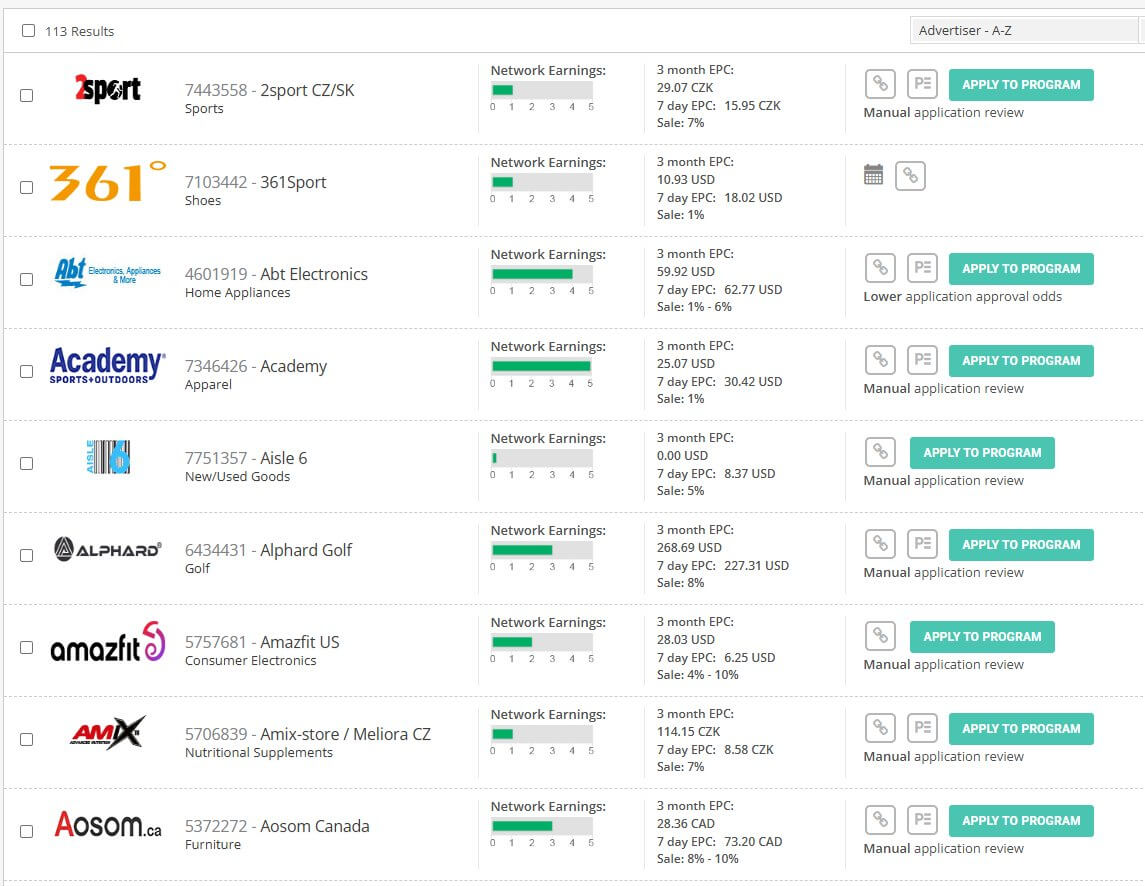Click the Academy Sports+Outdoors logo

click(x=107, y=365)
